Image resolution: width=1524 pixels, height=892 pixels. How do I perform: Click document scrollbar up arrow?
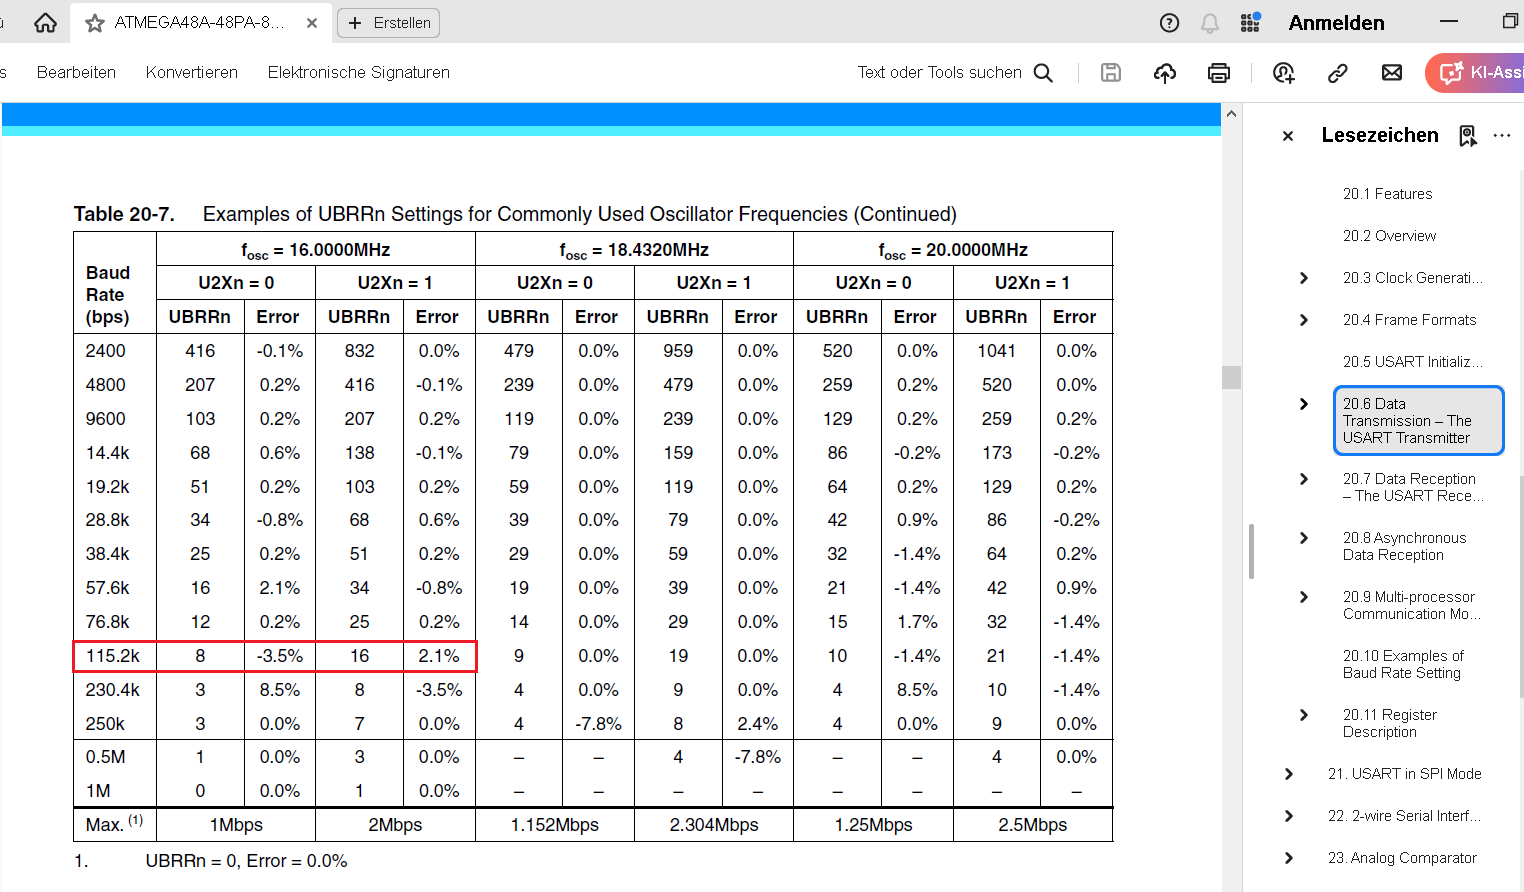click(1232, 113)
